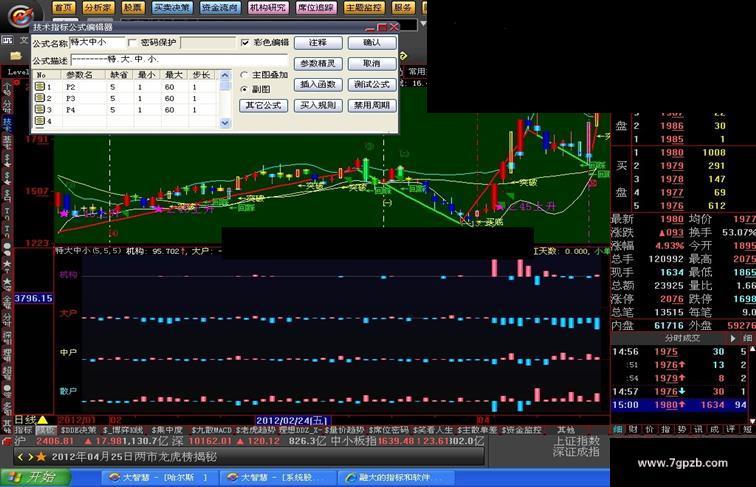Click the 细 detail icon beside 分时成交 header
Image resolution: width=756 pixels, height=487 pixels.
point(748,338)
